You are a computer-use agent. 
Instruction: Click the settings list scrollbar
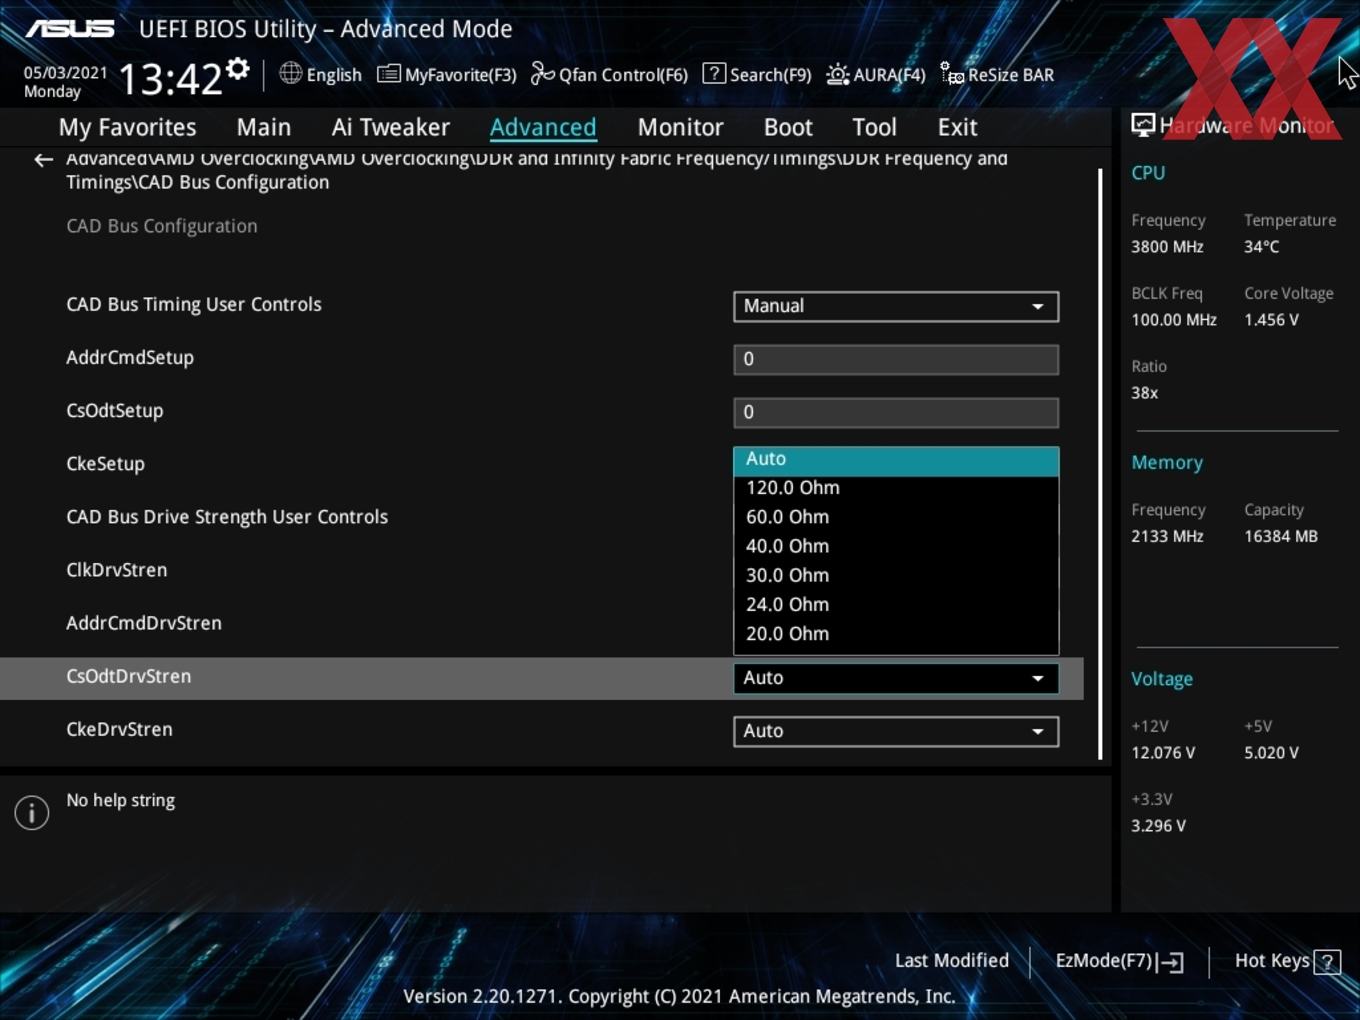coord(1101,464)
